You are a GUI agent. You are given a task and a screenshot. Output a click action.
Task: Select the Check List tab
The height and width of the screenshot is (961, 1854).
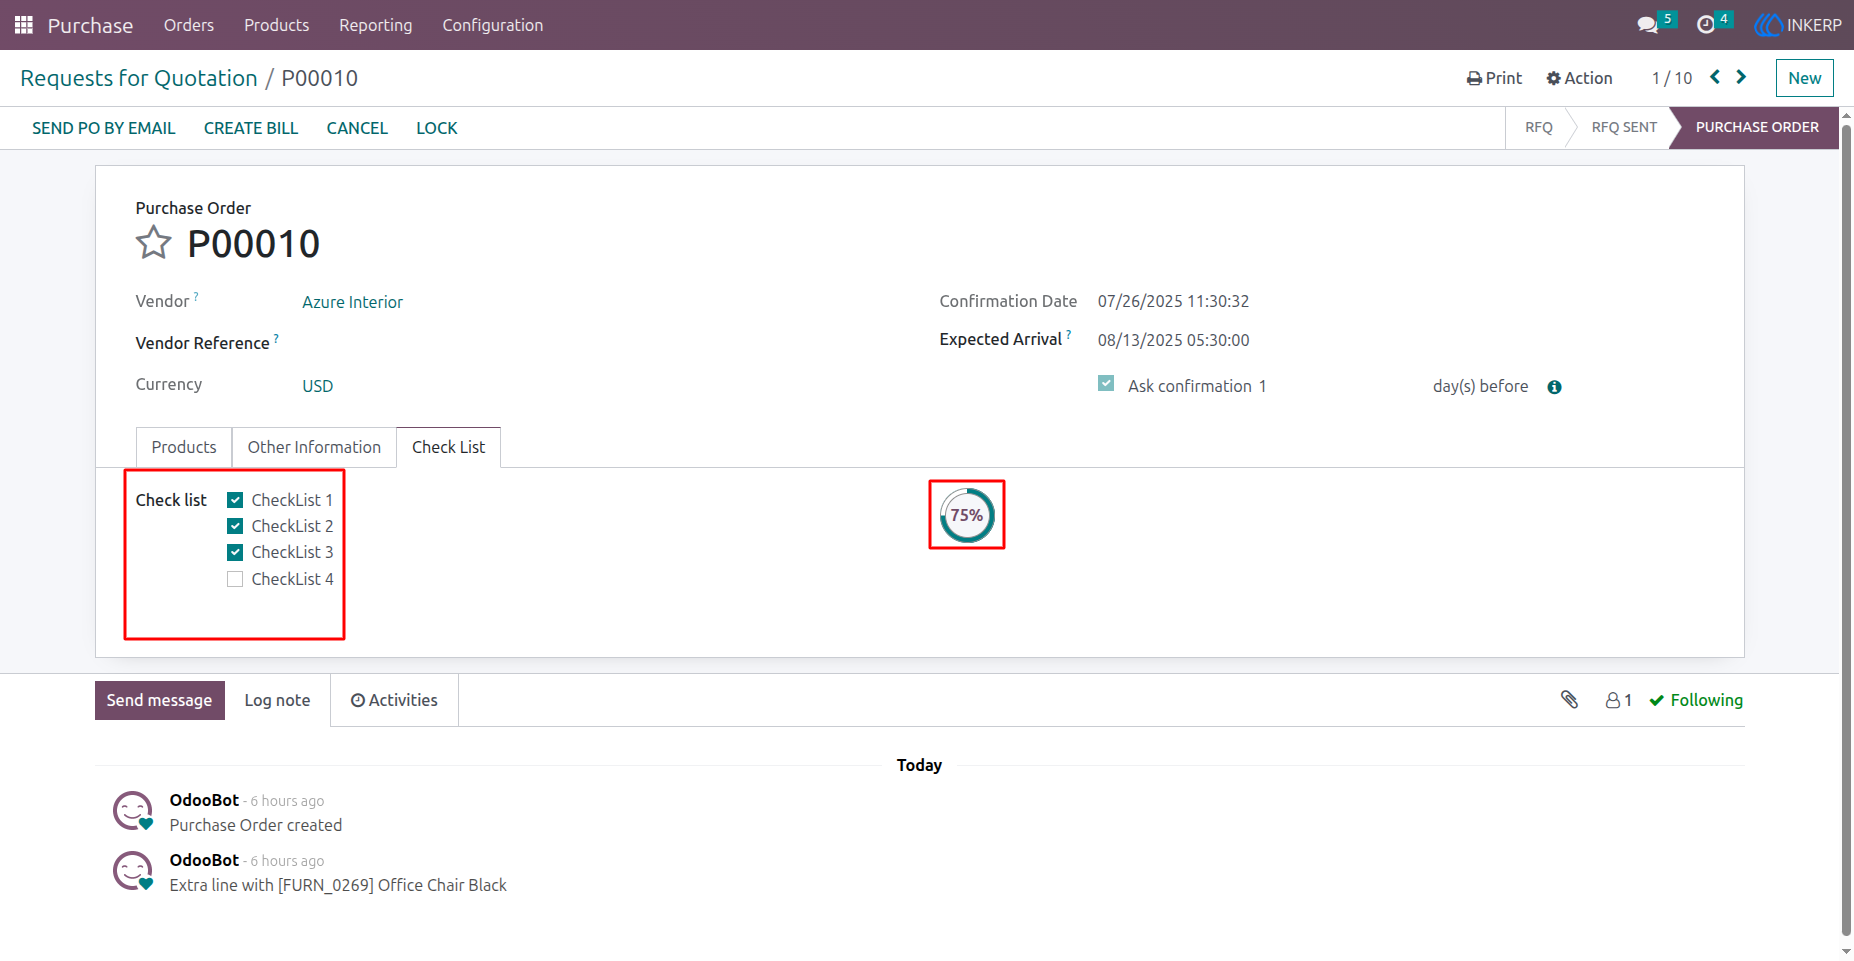[448, 447]
